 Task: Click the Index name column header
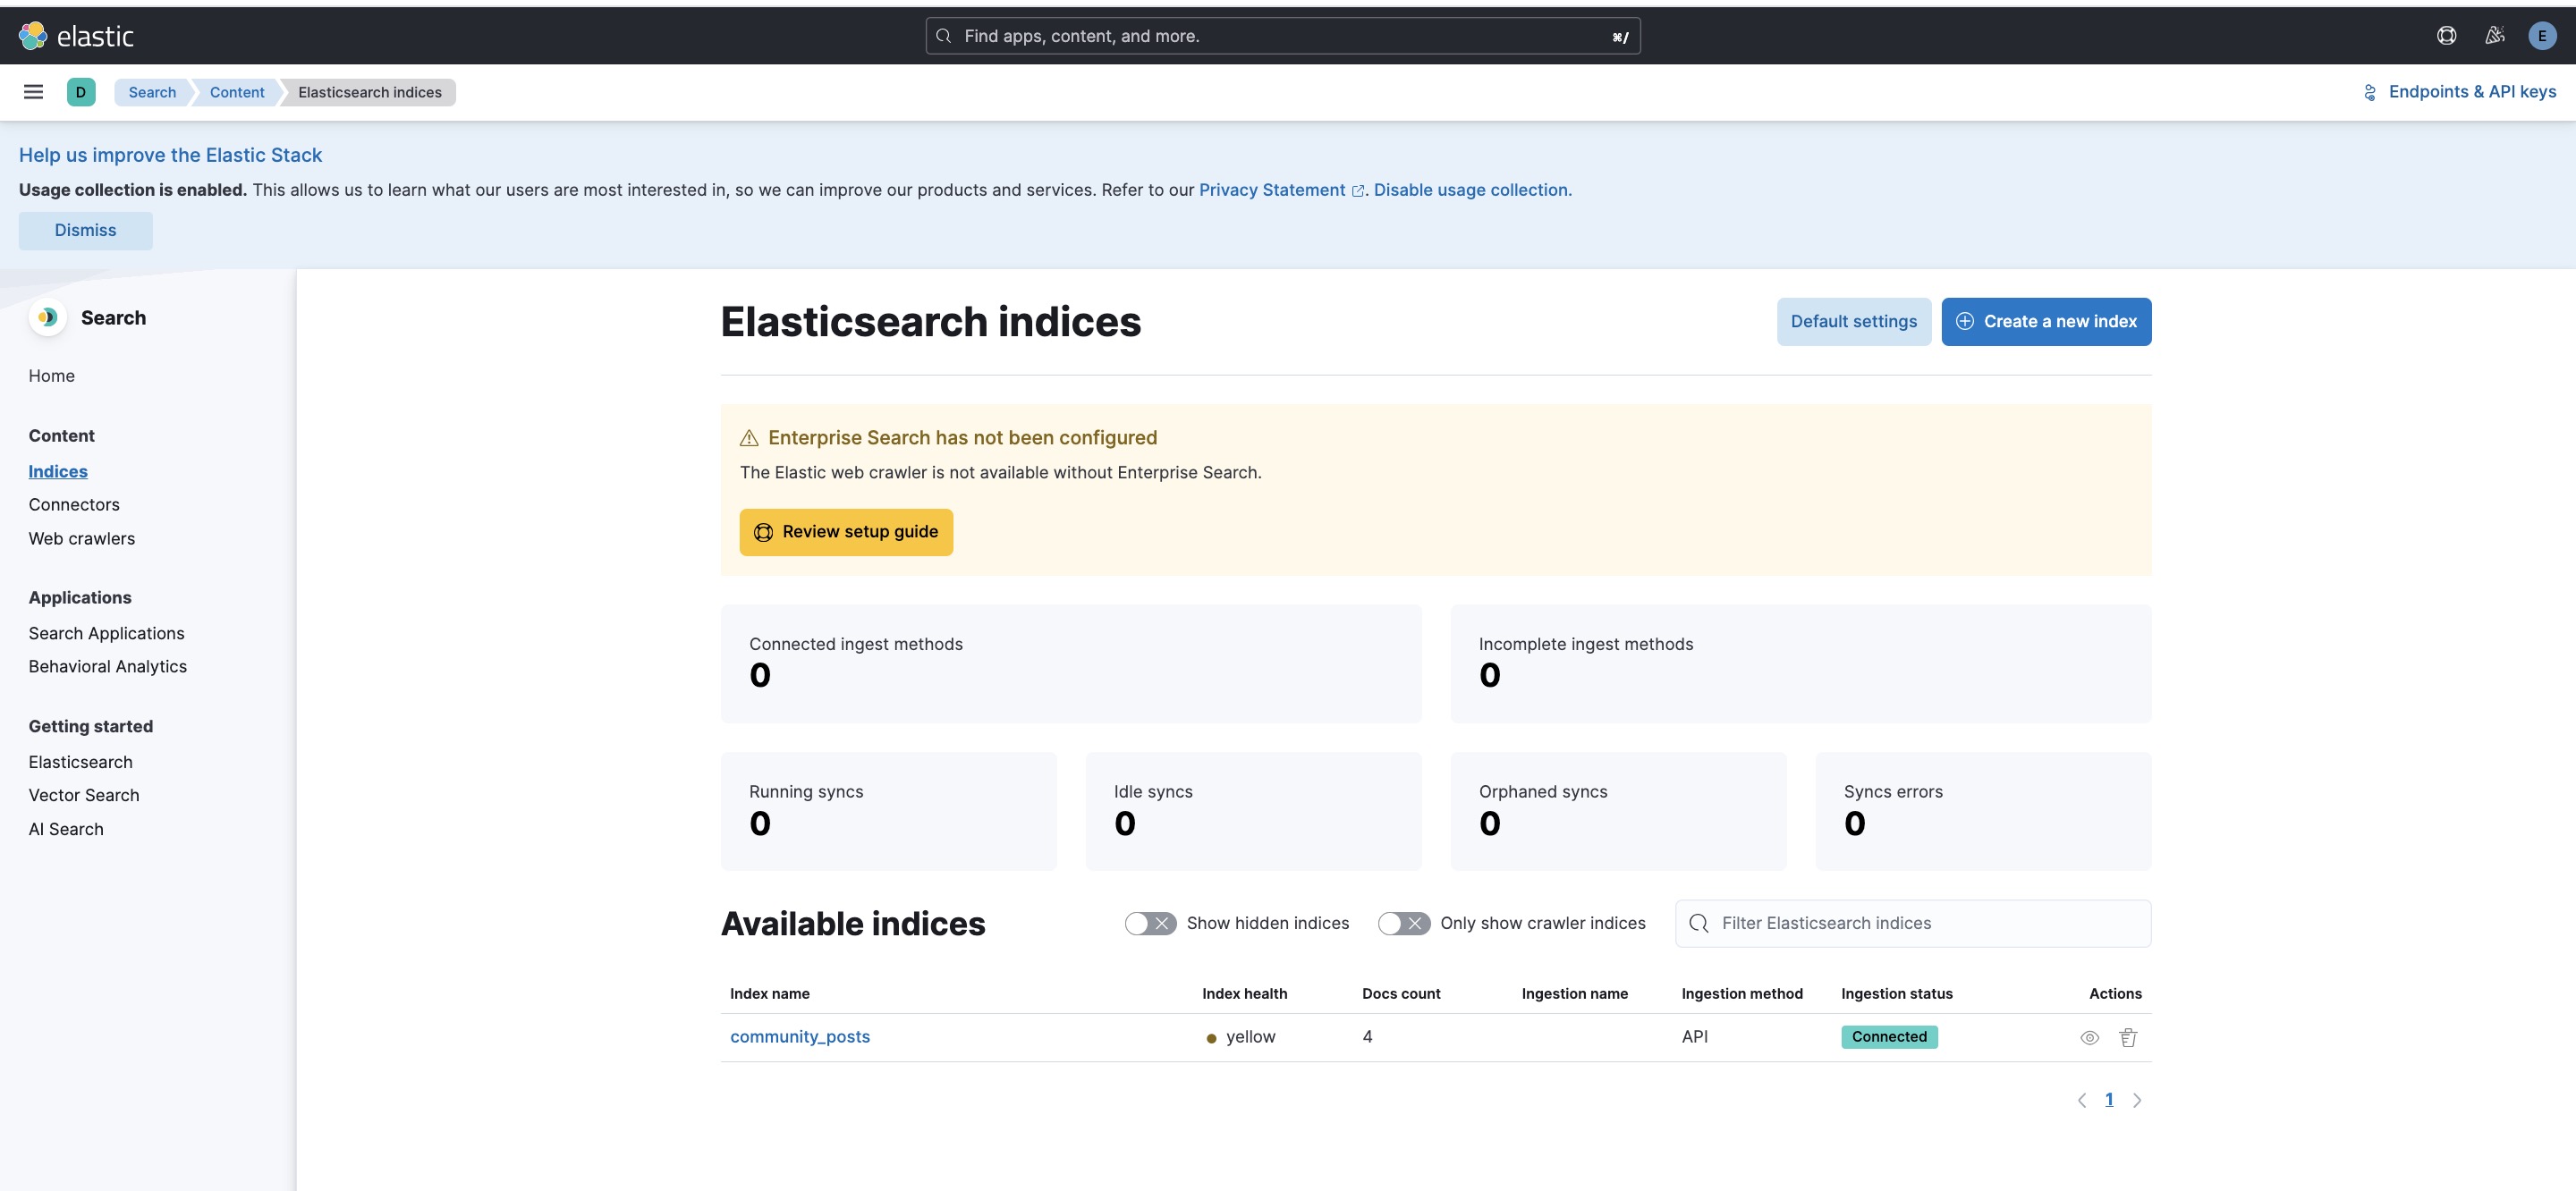click(770, 994)
